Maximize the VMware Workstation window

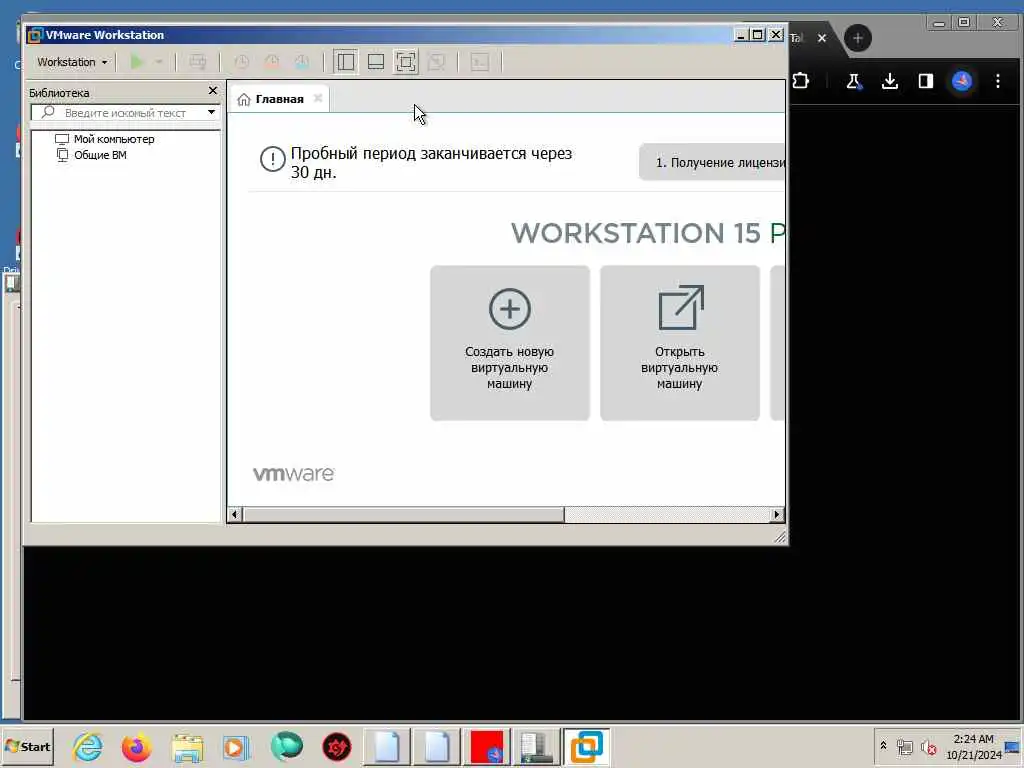pyautogui.click(x=758, y=35)
